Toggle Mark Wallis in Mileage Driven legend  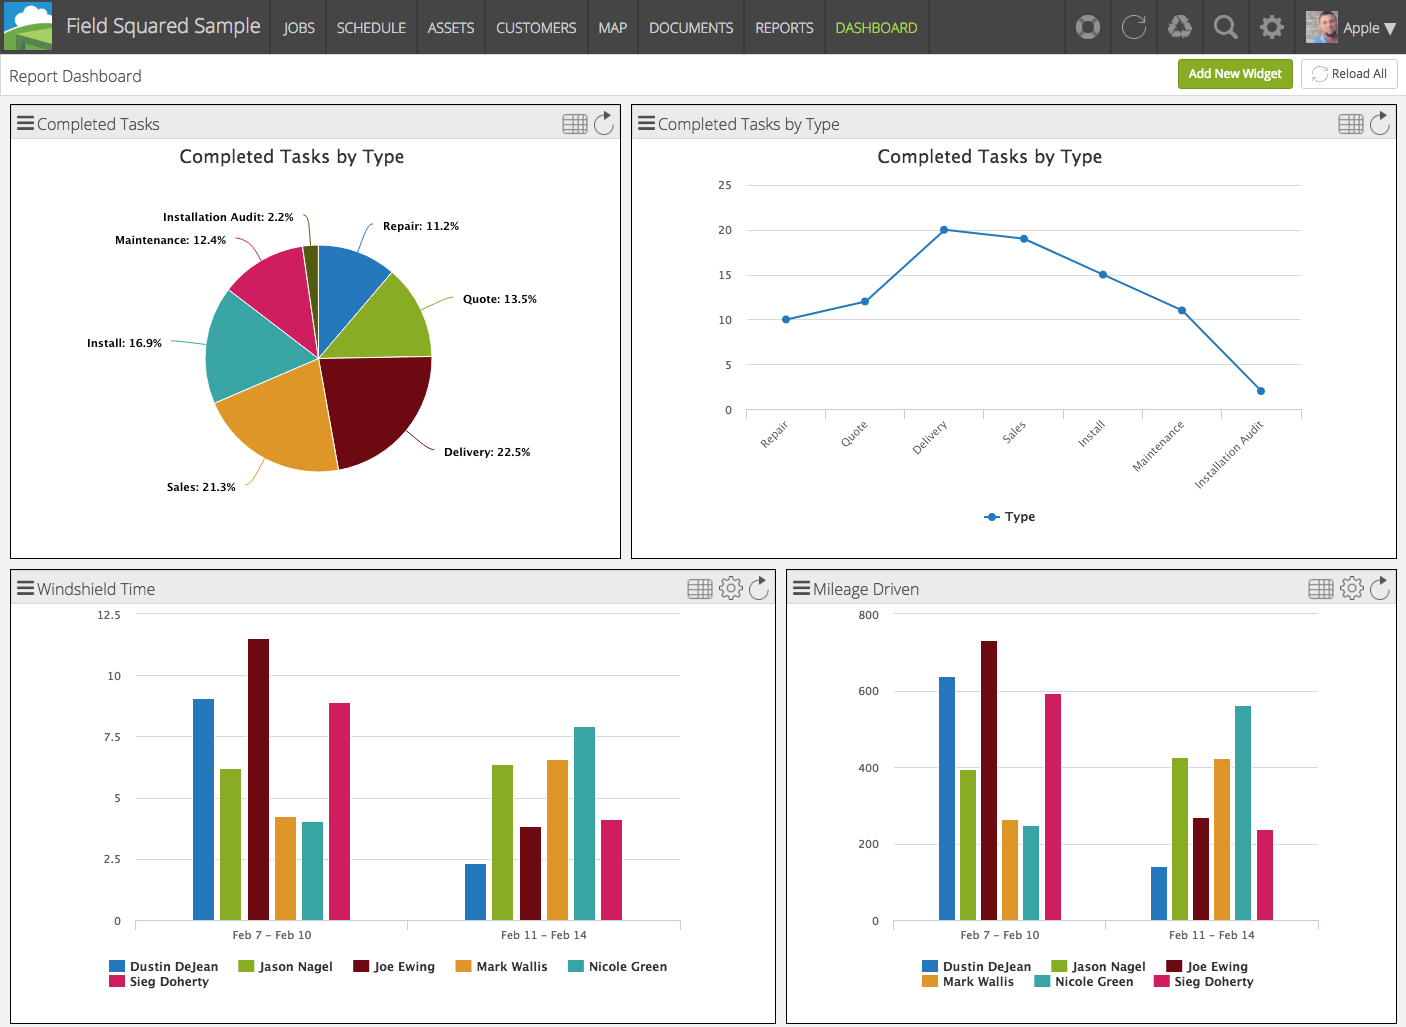click(968, 981)
